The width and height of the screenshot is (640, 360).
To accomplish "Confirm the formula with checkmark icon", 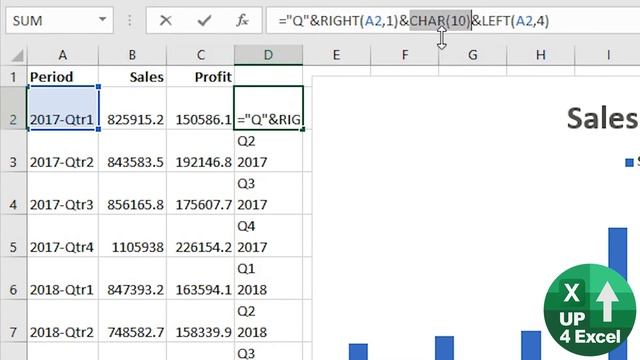I will coord(204,20).
